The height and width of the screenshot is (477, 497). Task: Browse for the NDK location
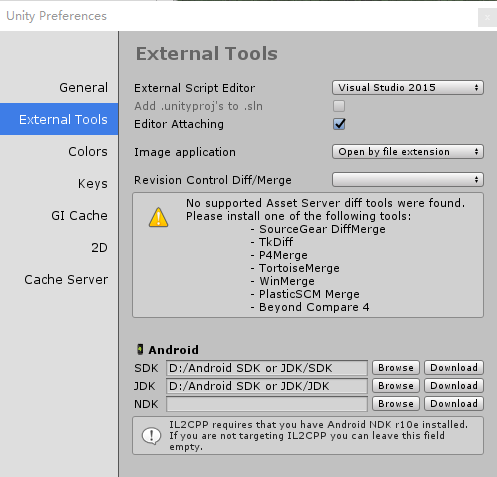(x=396, y=404)
